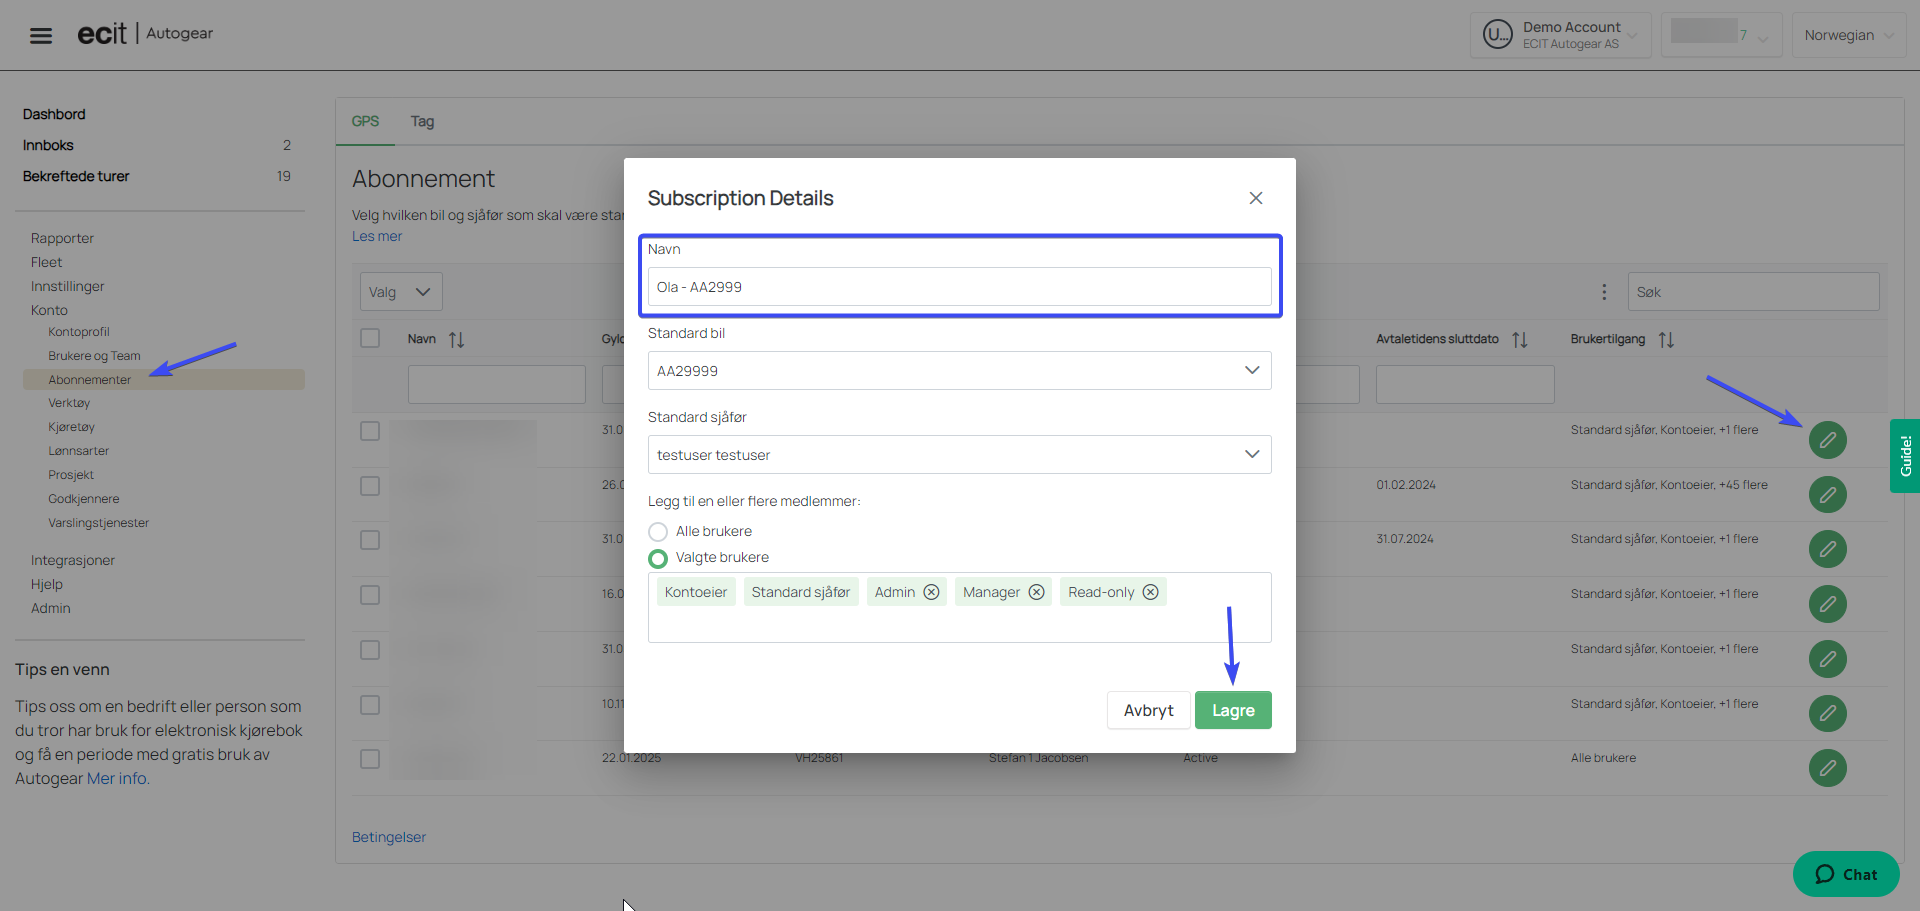
Task: Click the Avbryt button
Action: click(x=1148, y=710)
